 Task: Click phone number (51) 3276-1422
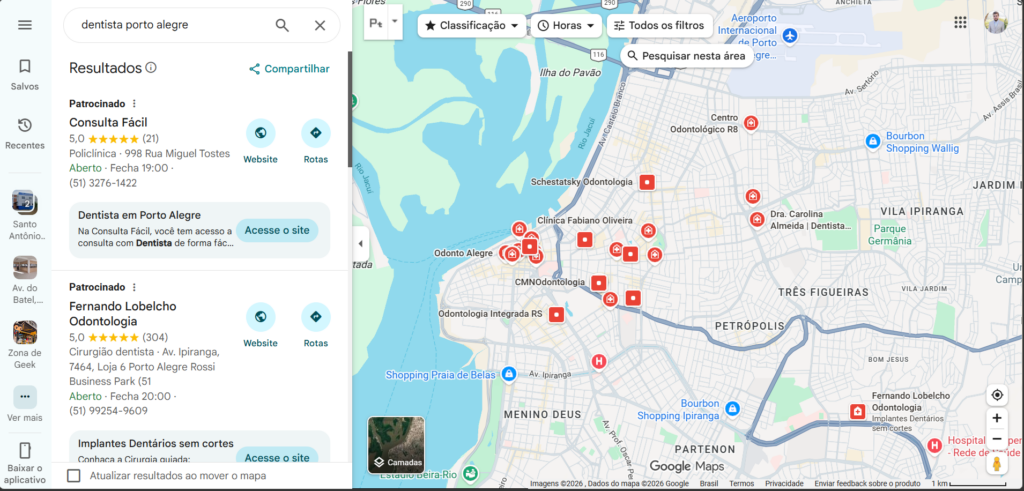tap(103, 183)
